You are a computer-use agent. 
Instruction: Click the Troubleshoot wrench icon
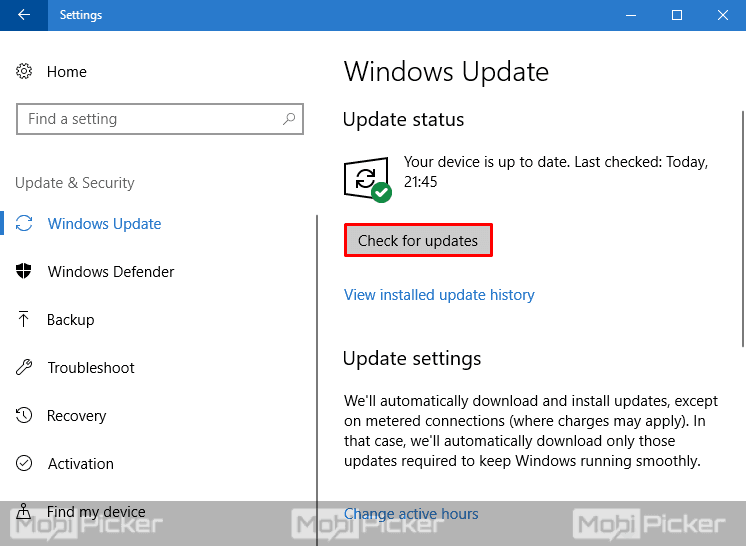pyautogui.click(x=23, y=367)
